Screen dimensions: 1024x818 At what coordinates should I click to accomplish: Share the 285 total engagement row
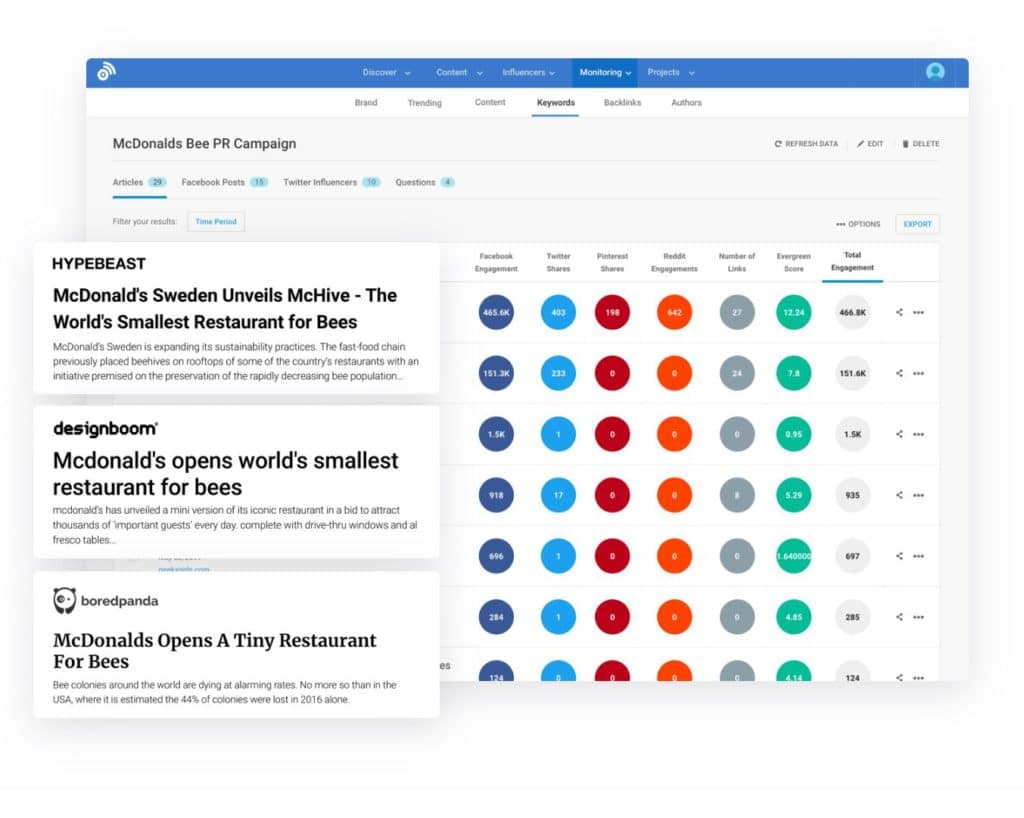[899, 617]
